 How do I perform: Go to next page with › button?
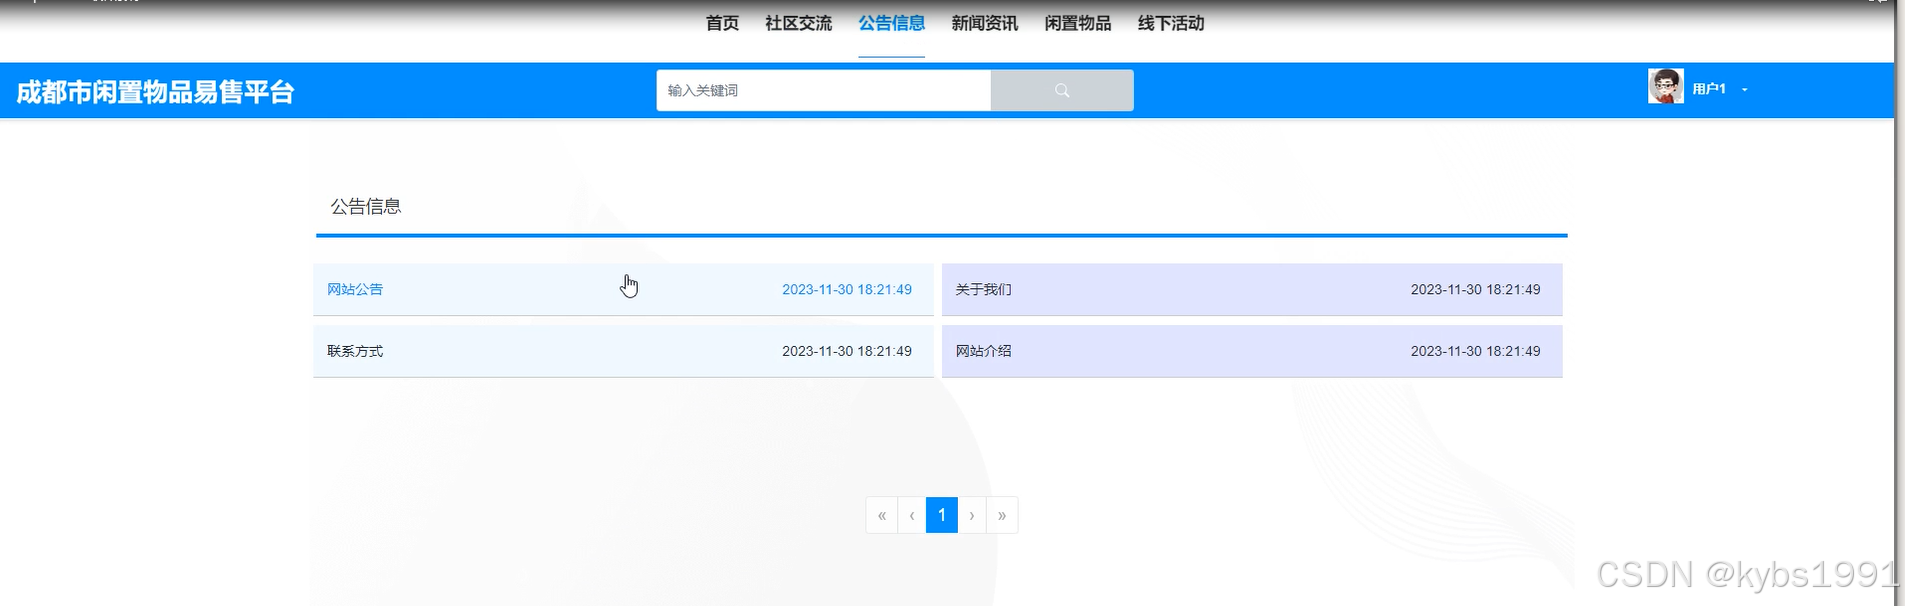pos(972,515)
